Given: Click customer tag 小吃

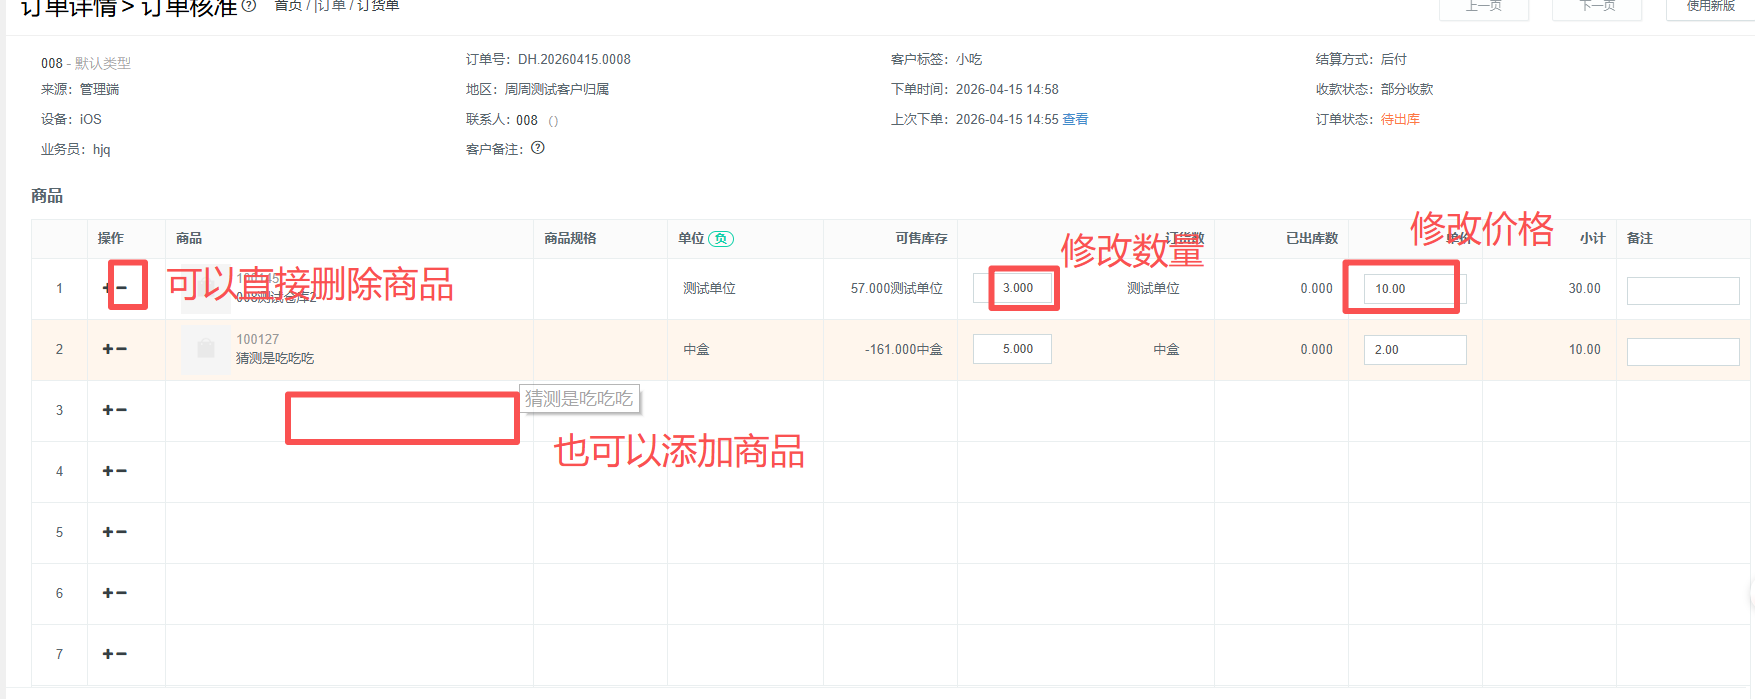Looking at the screenshot, I should pyautogui.click(x=969, y=59).
